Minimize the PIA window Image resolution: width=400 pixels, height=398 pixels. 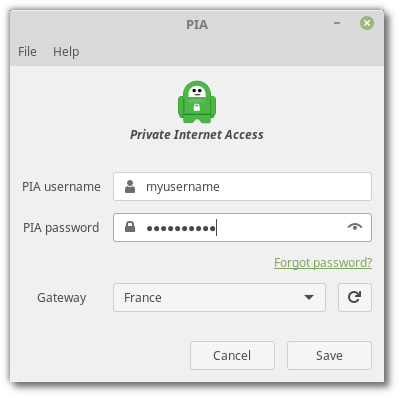337,23
